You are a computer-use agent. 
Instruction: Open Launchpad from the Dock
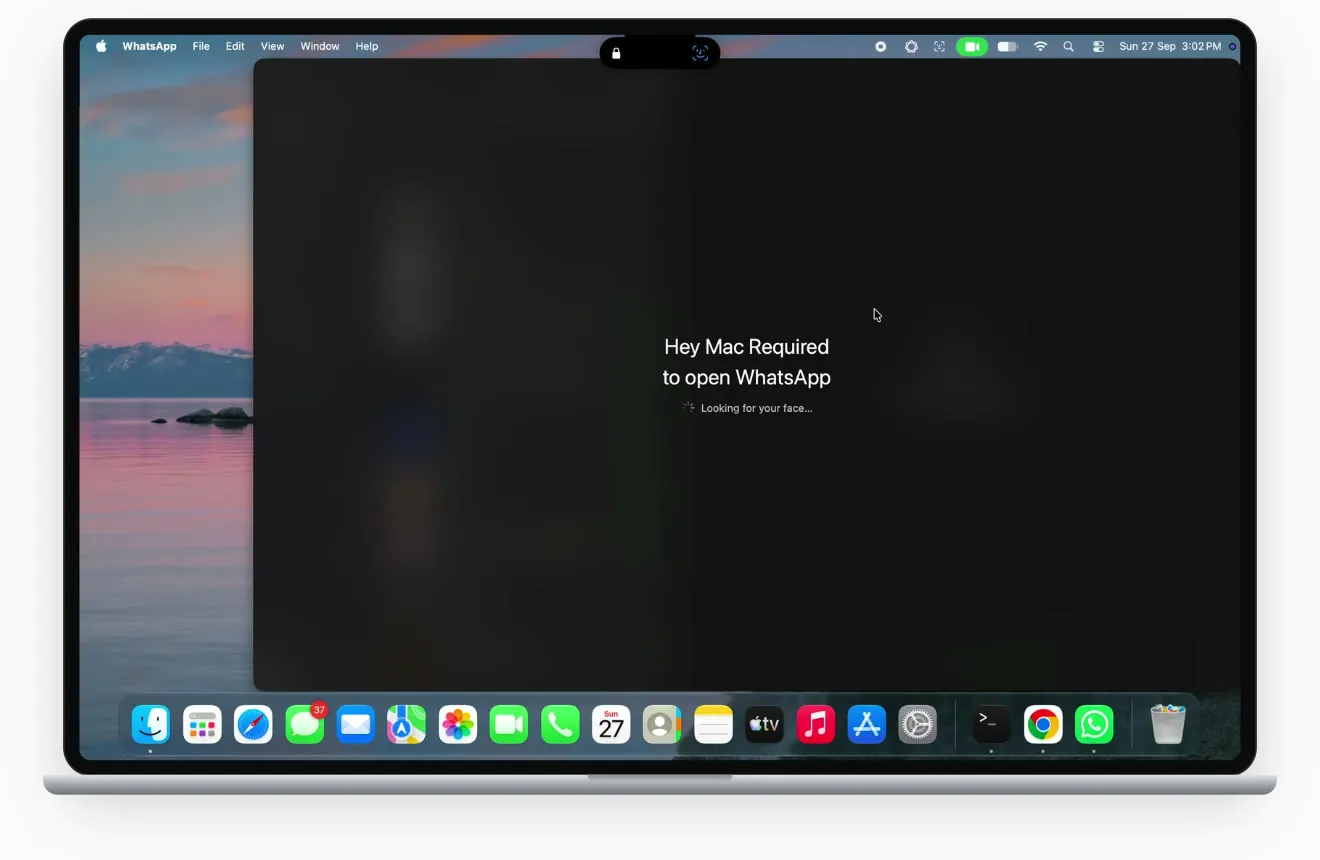click(x=202, y=725)
